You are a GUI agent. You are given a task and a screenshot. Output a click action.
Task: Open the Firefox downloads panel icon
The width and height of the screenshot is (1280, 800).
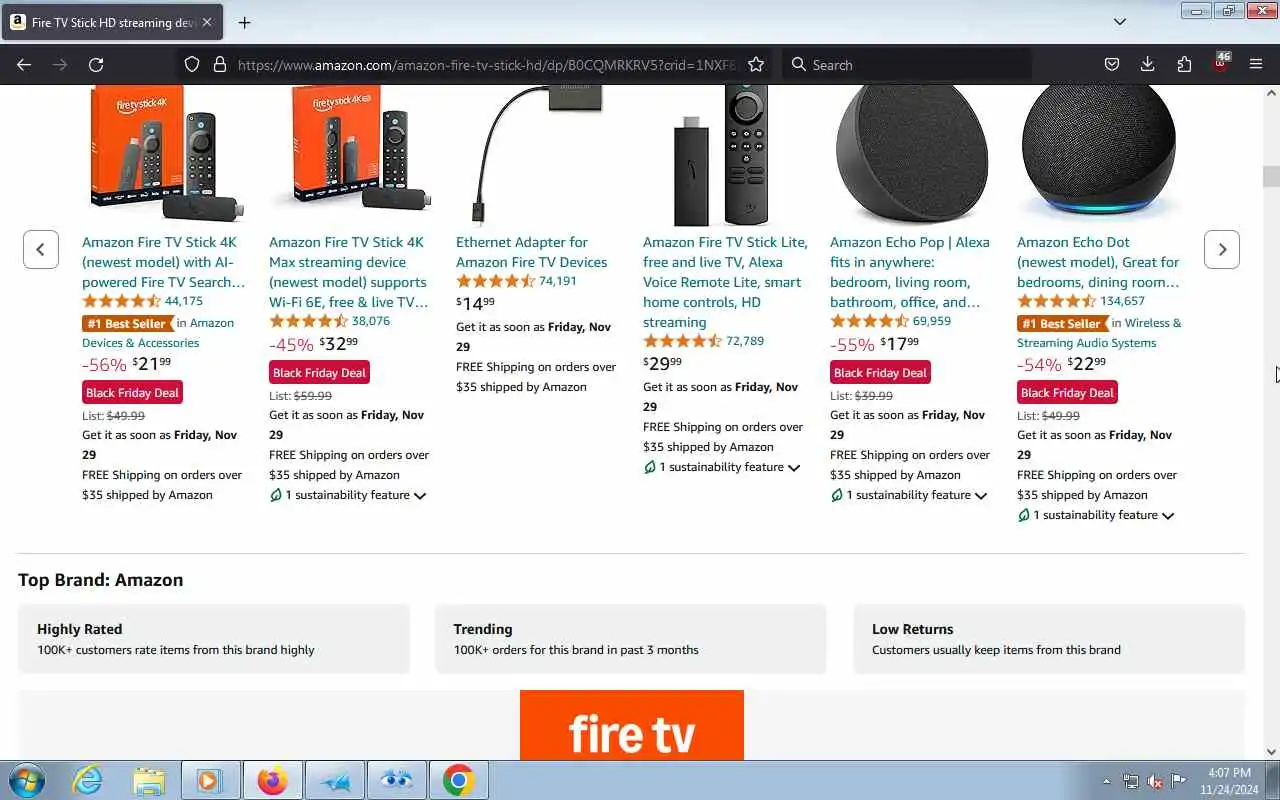[x=1148, y=64]
